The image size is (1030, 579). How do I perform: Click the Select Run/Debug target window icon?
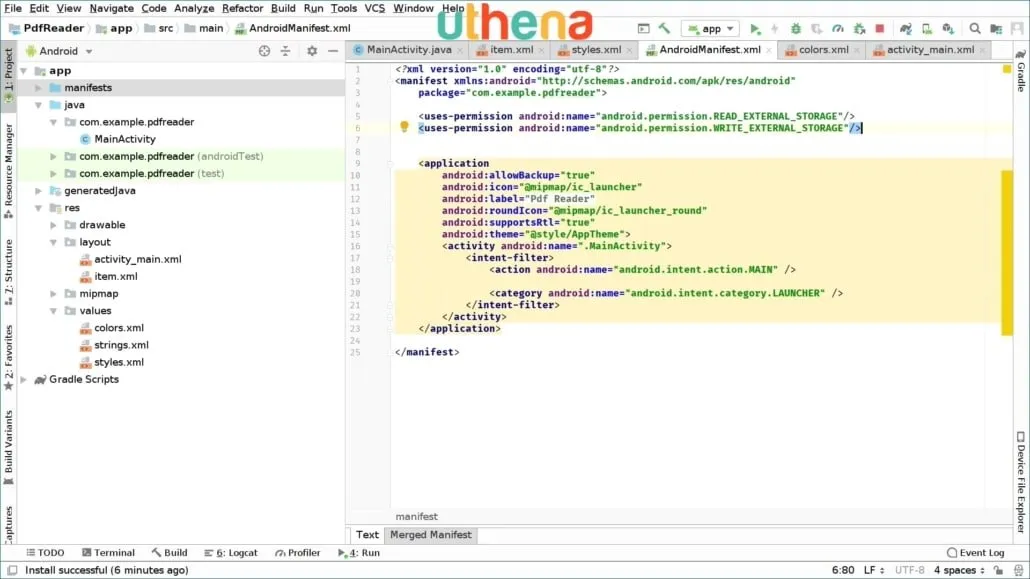tap(644, 28)
